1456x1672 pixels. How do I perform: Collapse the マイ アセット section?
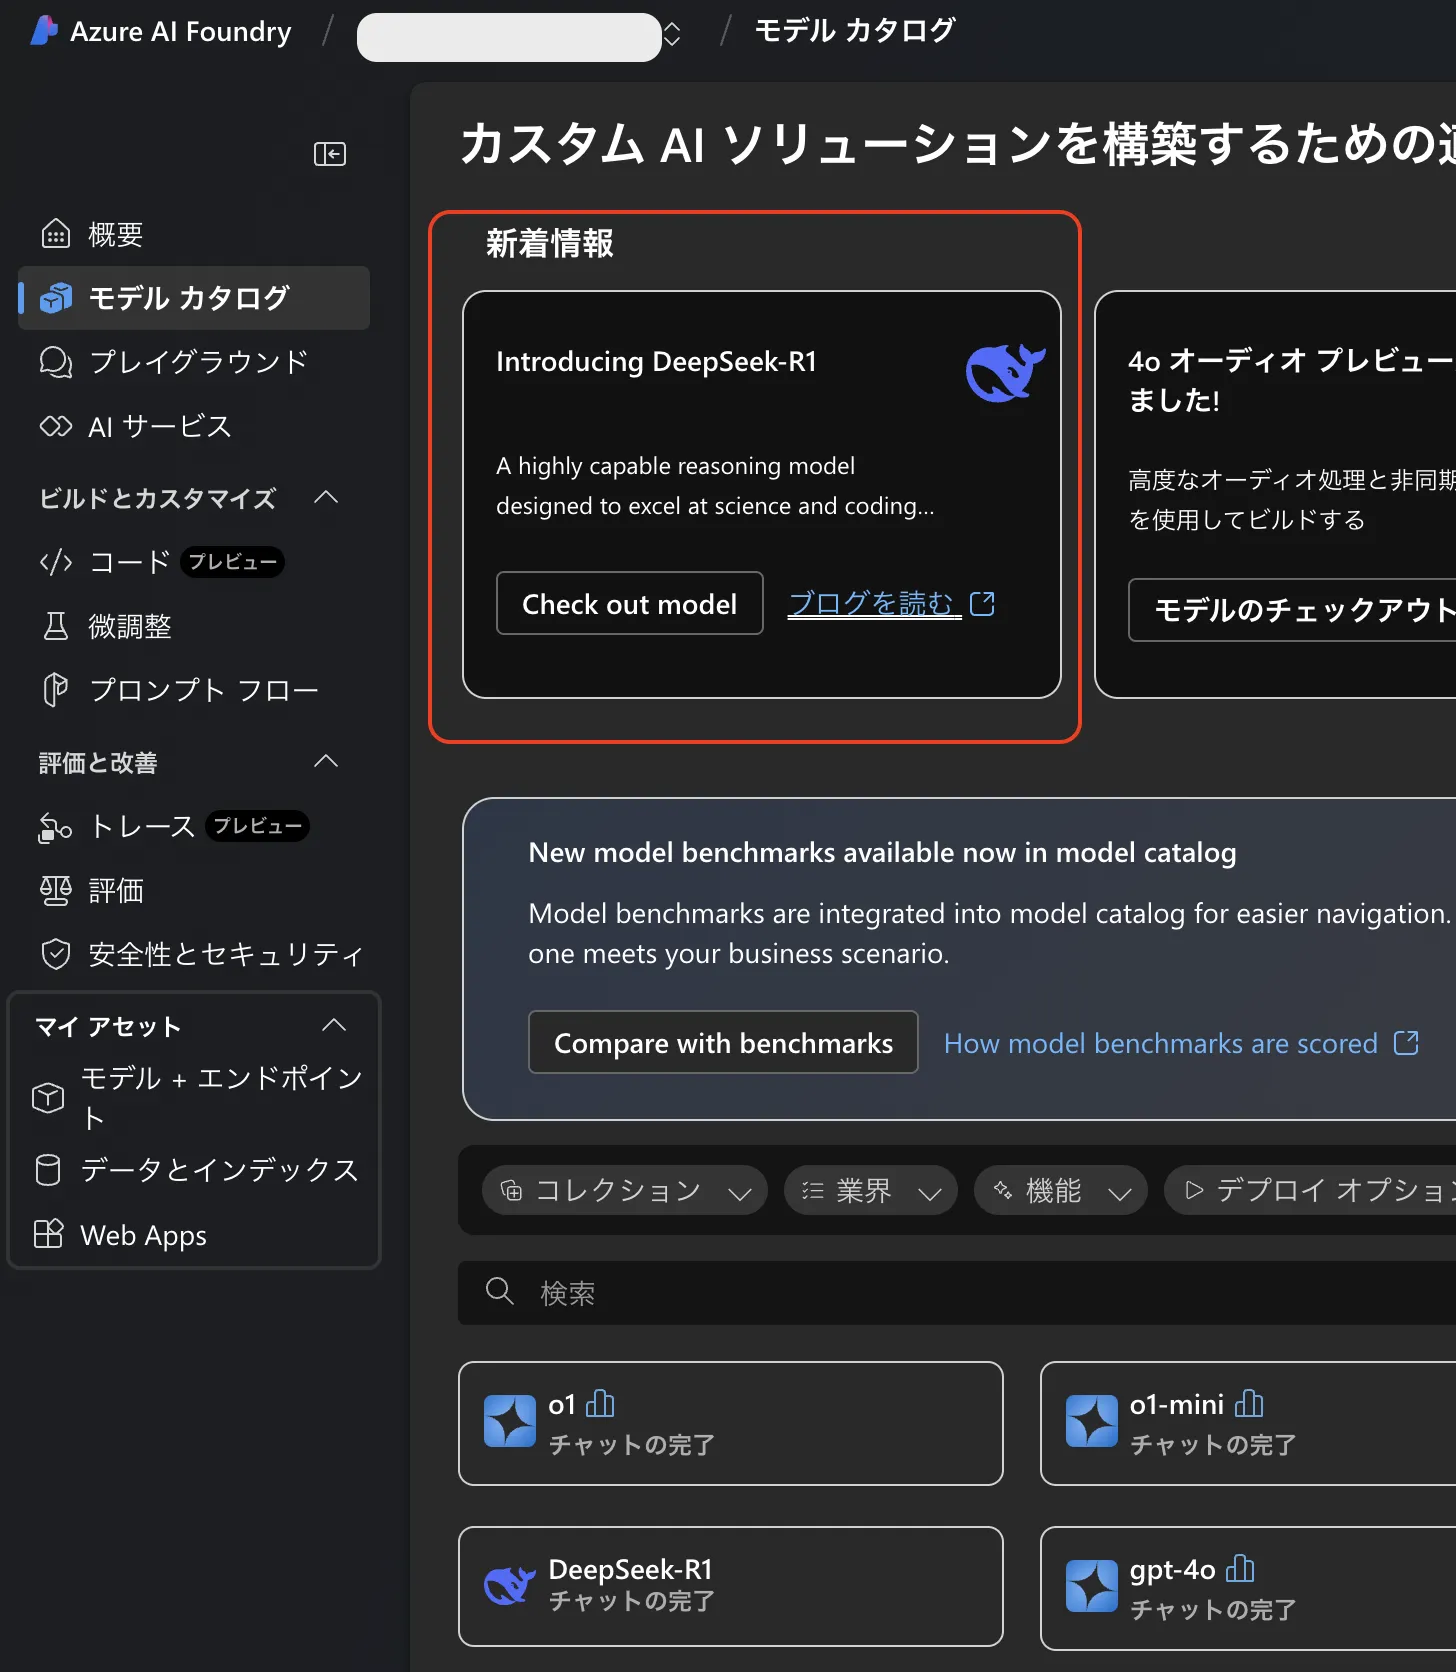[x=334, y=1025]
